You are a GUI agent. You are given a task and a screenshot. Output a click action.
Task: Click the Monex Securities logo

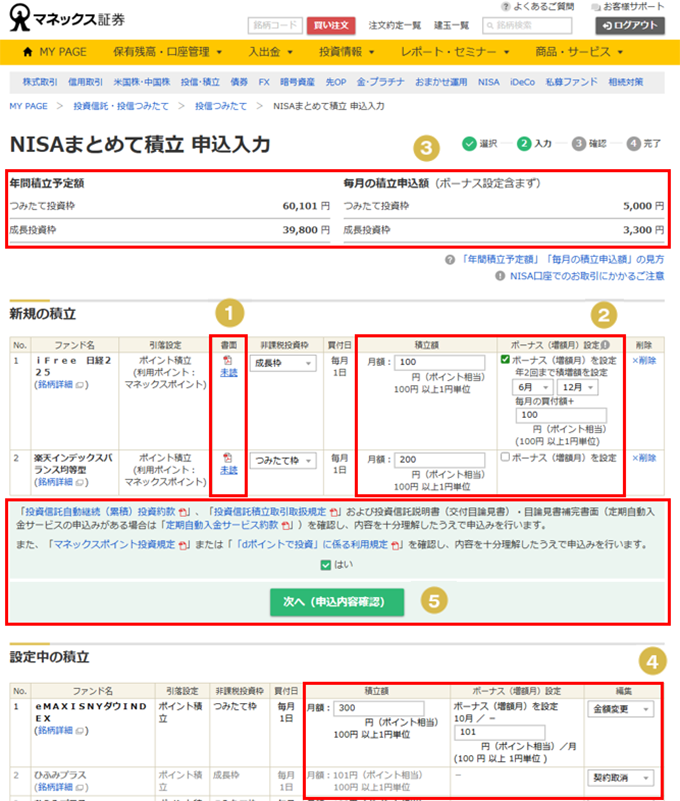(67, 18)
